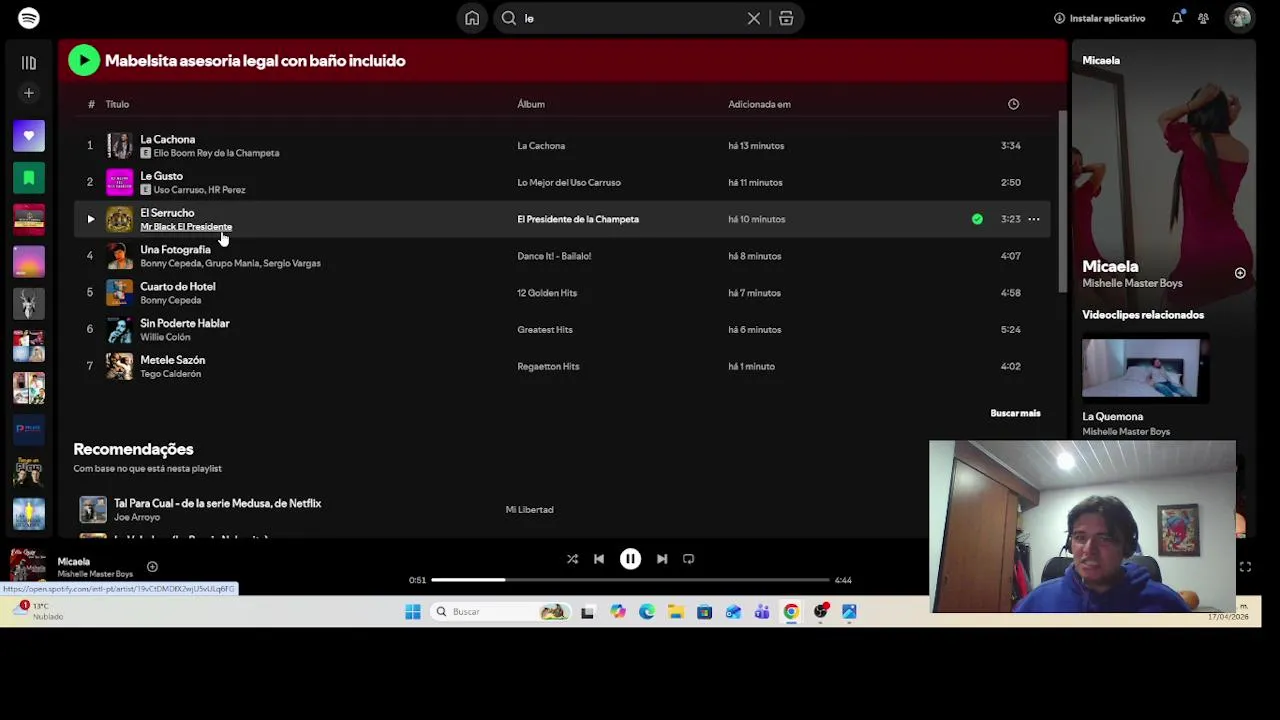The height and width of the screenshot is (720, 1280).
Task: Open the Browse icon beside the search bar
Action: [786, 18]
